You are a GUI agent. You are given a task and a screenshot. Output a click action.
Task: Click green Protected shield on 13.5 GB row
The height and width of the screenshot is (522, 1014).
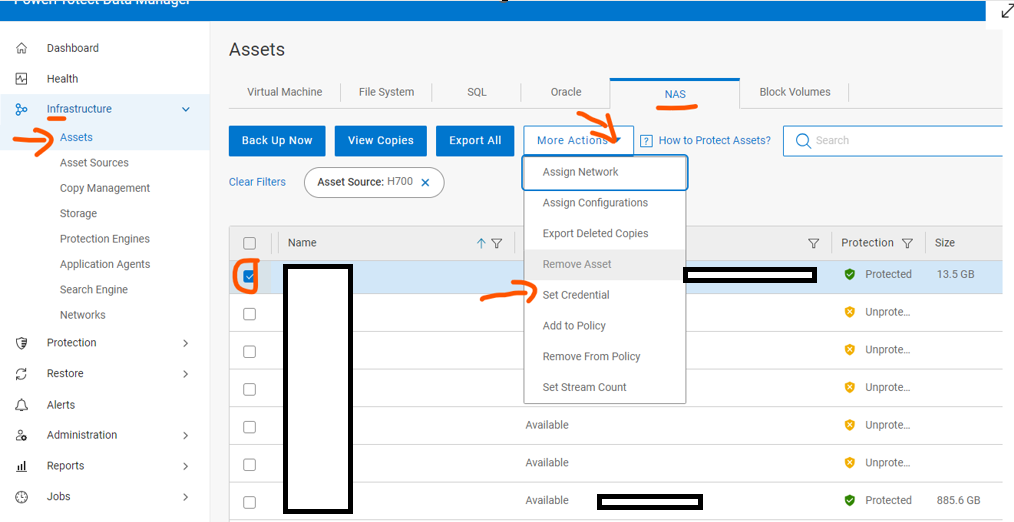coord(850,274)
